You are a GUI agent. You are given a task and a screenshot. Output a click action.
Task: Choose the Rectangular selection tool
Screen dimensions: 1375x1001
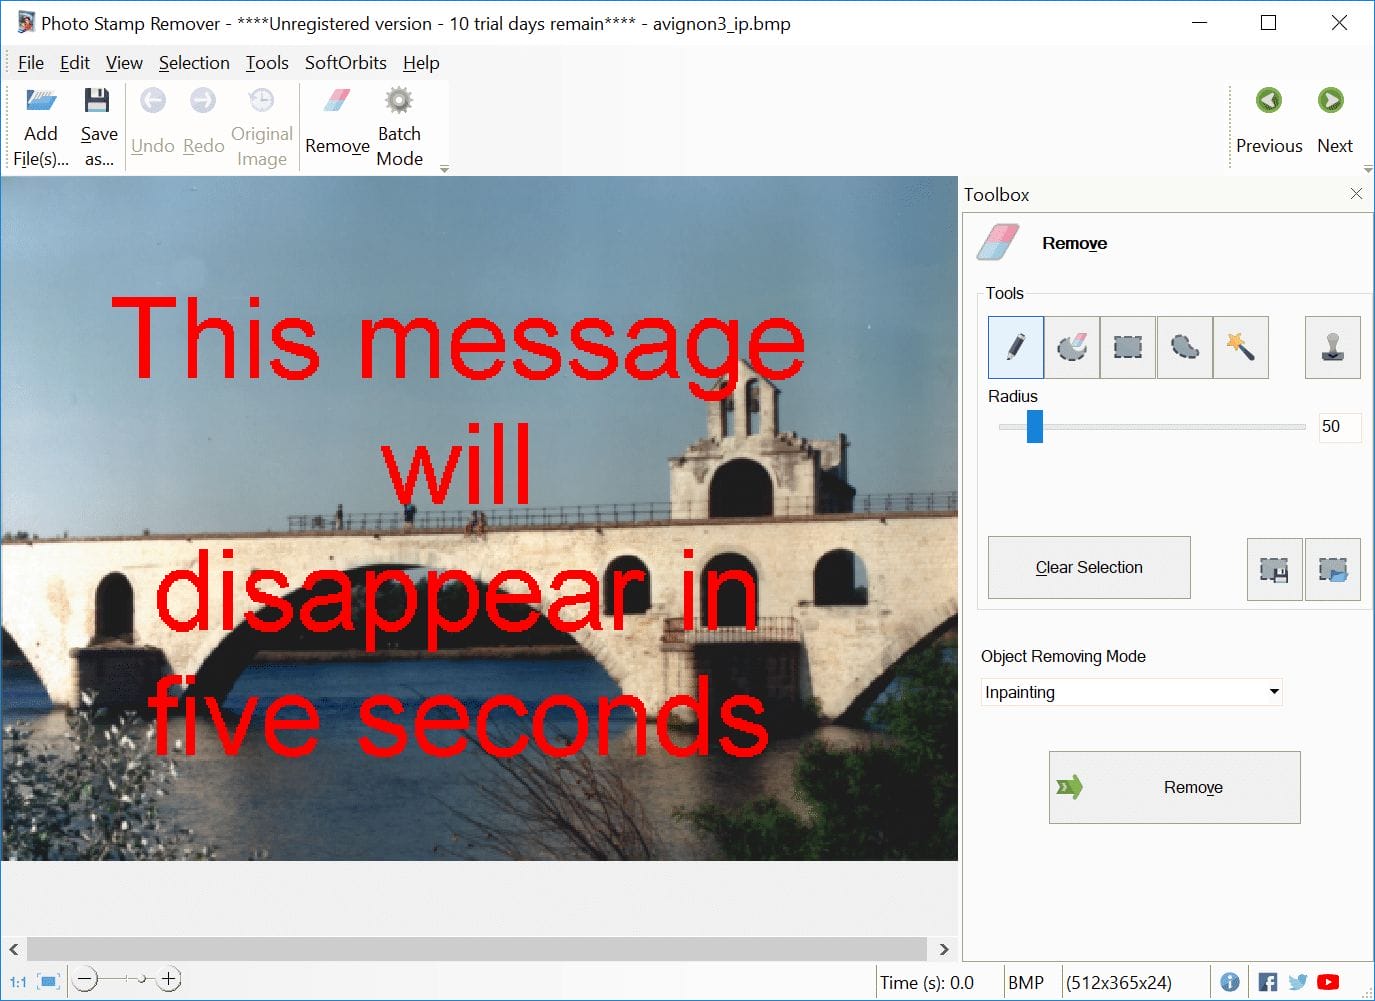point(1128,347)
